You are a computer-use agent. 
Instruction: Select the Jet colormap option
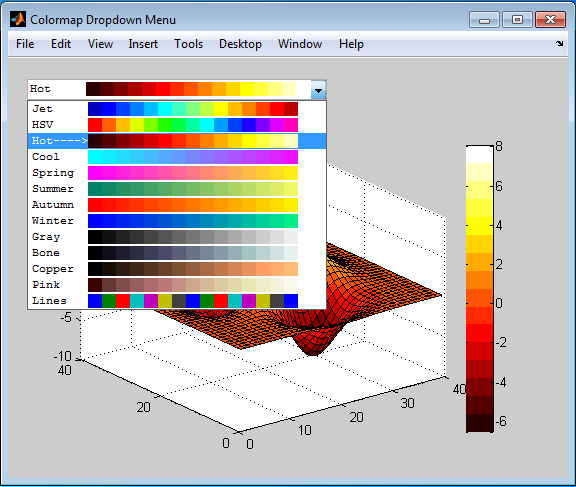[177, 109]
